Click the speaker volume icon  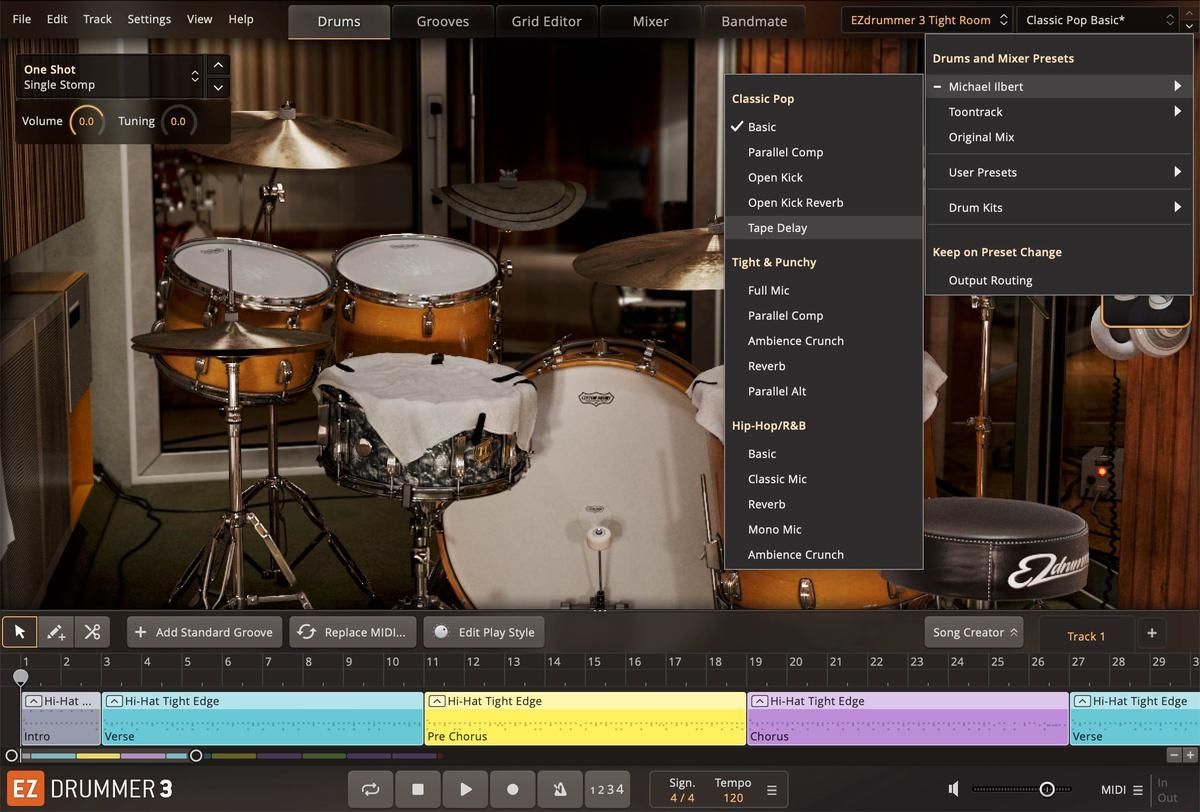(x=955, y=790)
